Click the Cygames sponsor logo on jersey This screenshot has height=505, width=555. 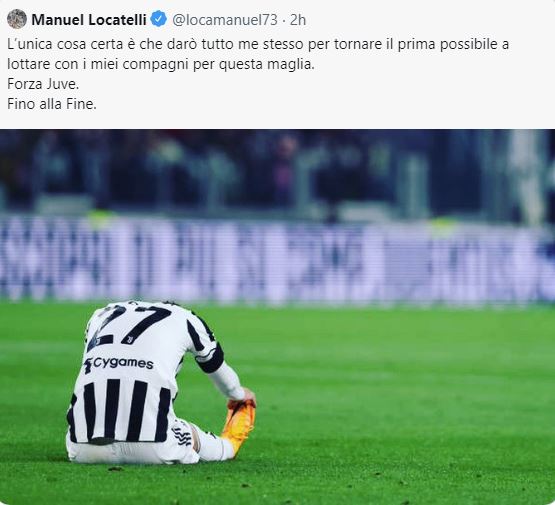[x=119, y=364]
